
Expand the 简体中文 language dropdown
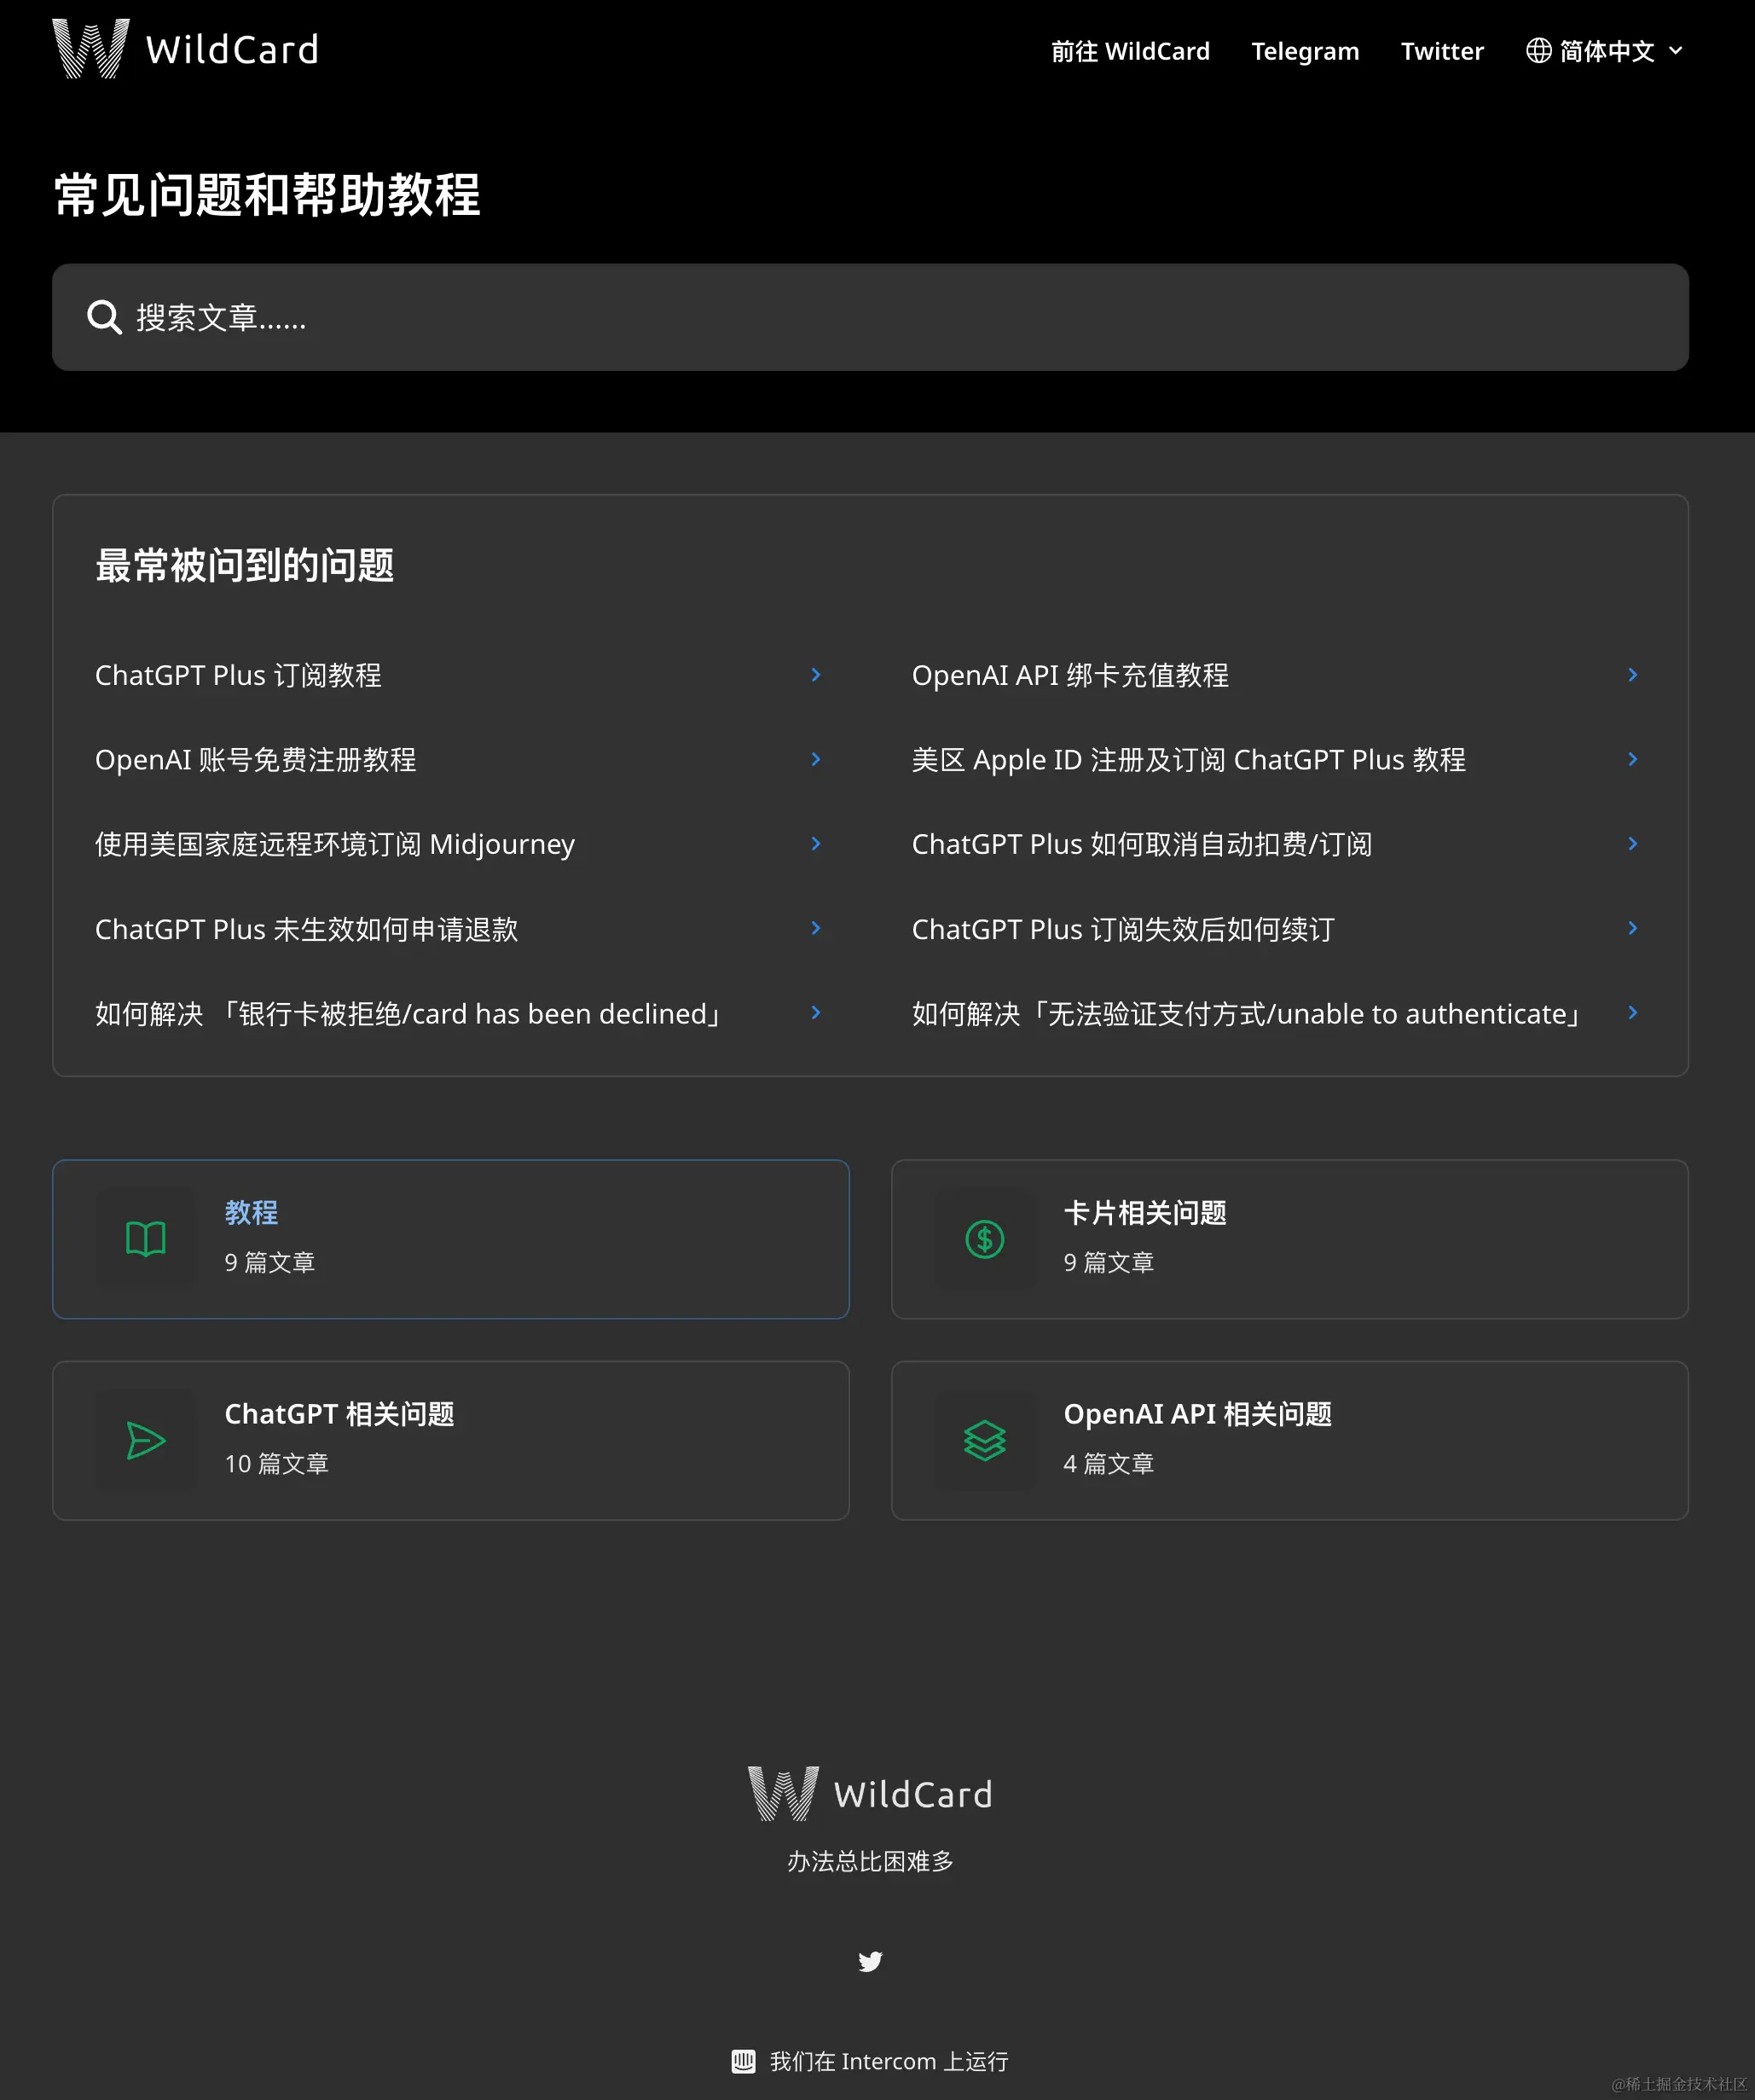click(x=1605, y=50)
